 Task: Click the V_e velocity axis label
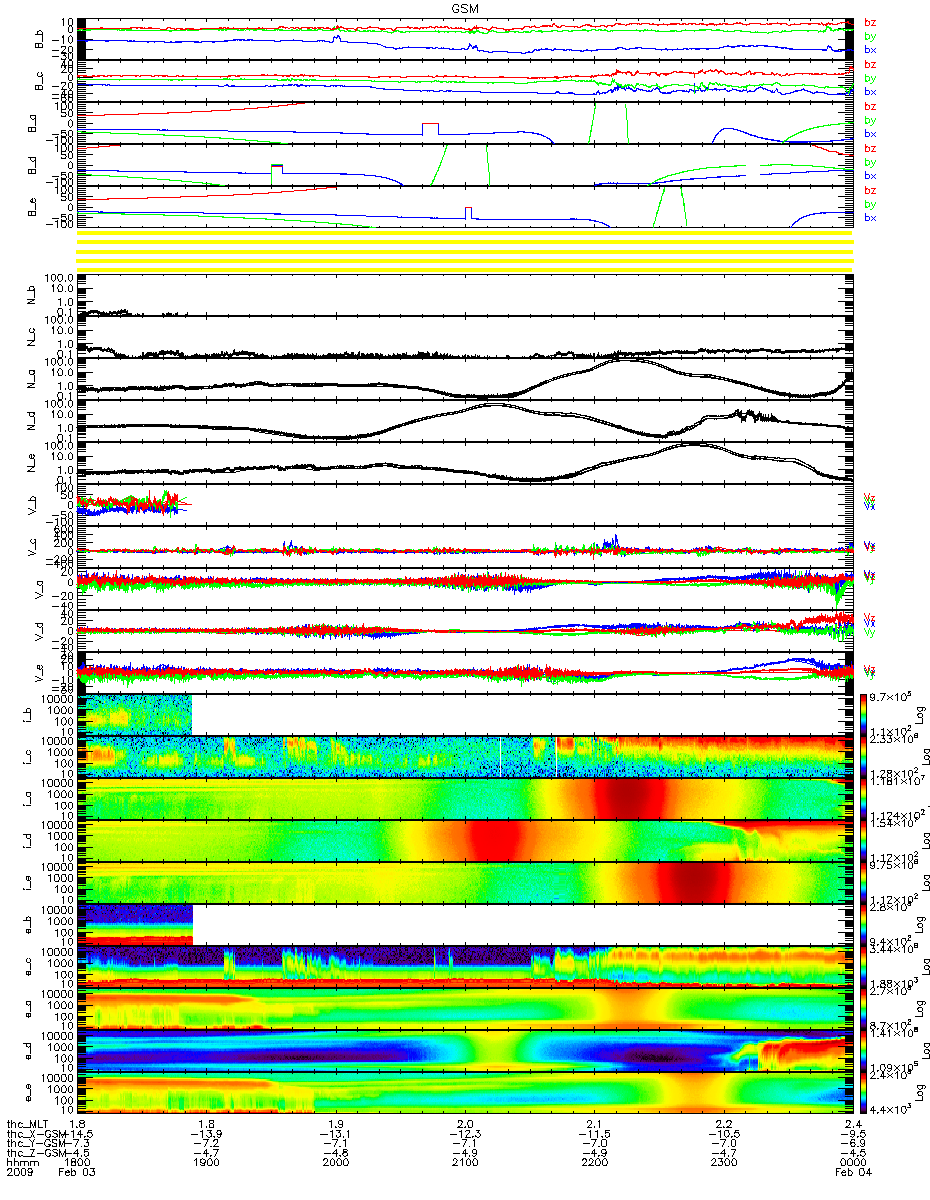[41, 674]
